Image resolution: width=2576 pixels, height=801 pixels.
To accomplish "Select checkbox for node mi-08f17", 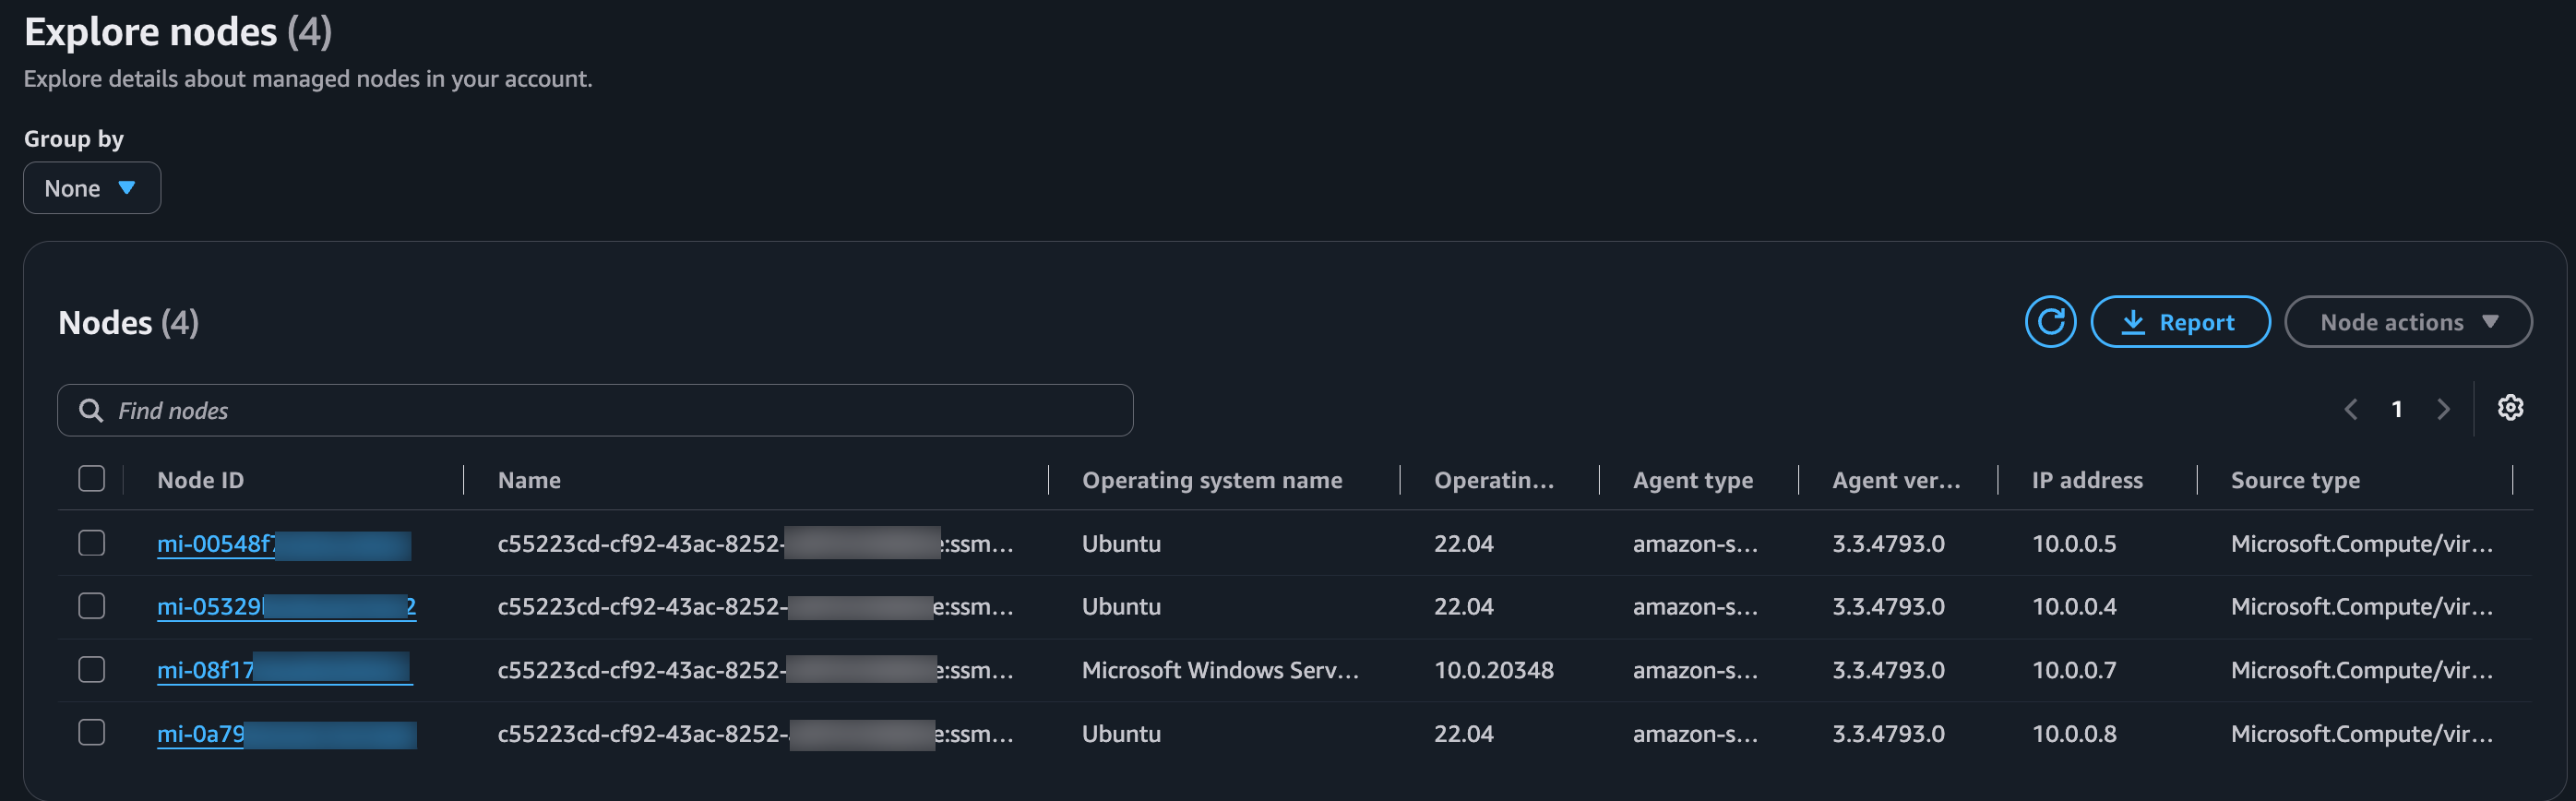I will pos(92,669).
